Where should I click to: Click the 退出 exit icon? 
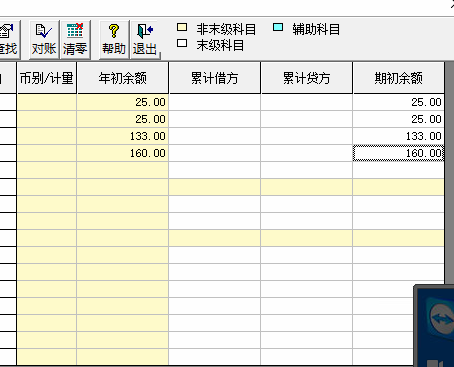tap(145, 40)
